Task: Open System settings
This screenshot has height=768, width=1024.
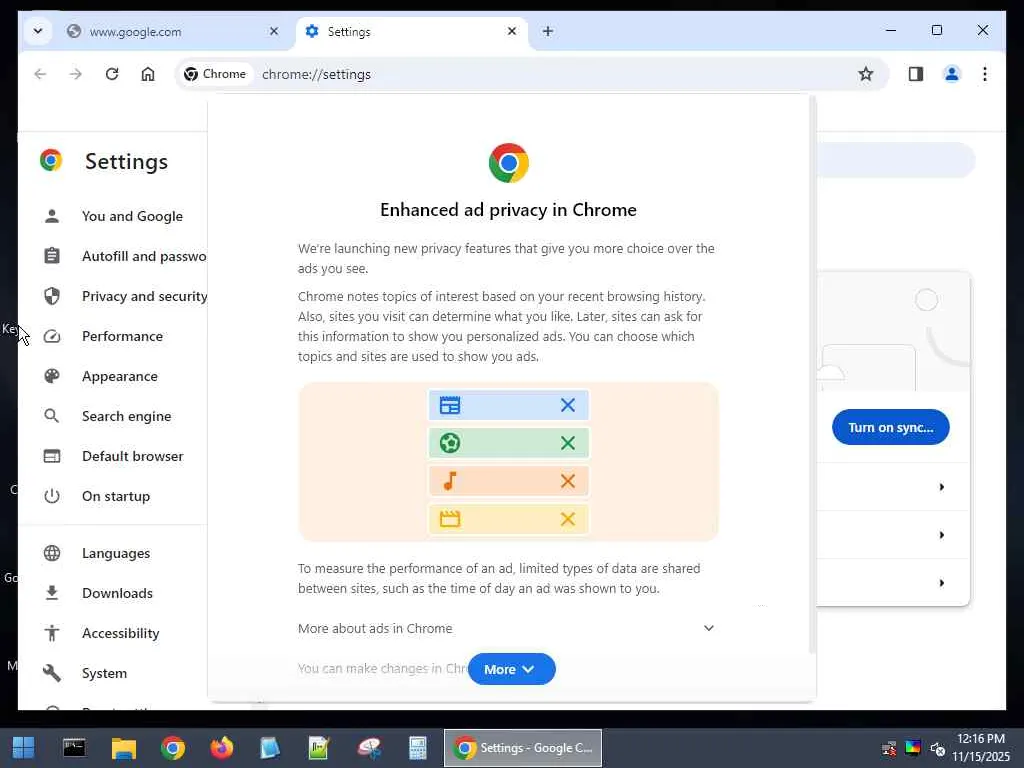Action: point(104,673)
